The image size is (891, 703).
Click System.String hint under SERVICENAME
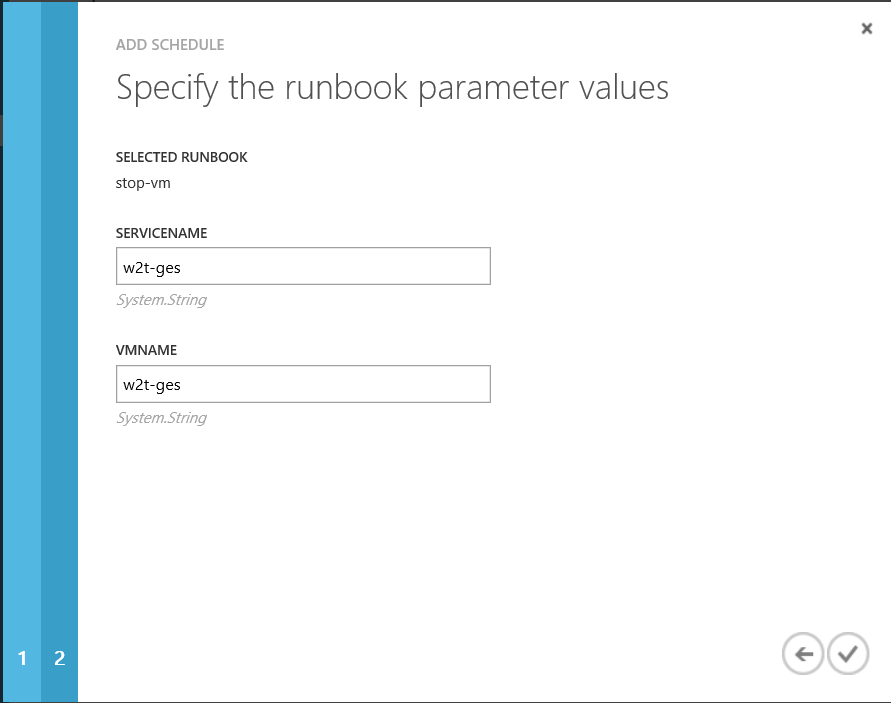coord(161,300)
